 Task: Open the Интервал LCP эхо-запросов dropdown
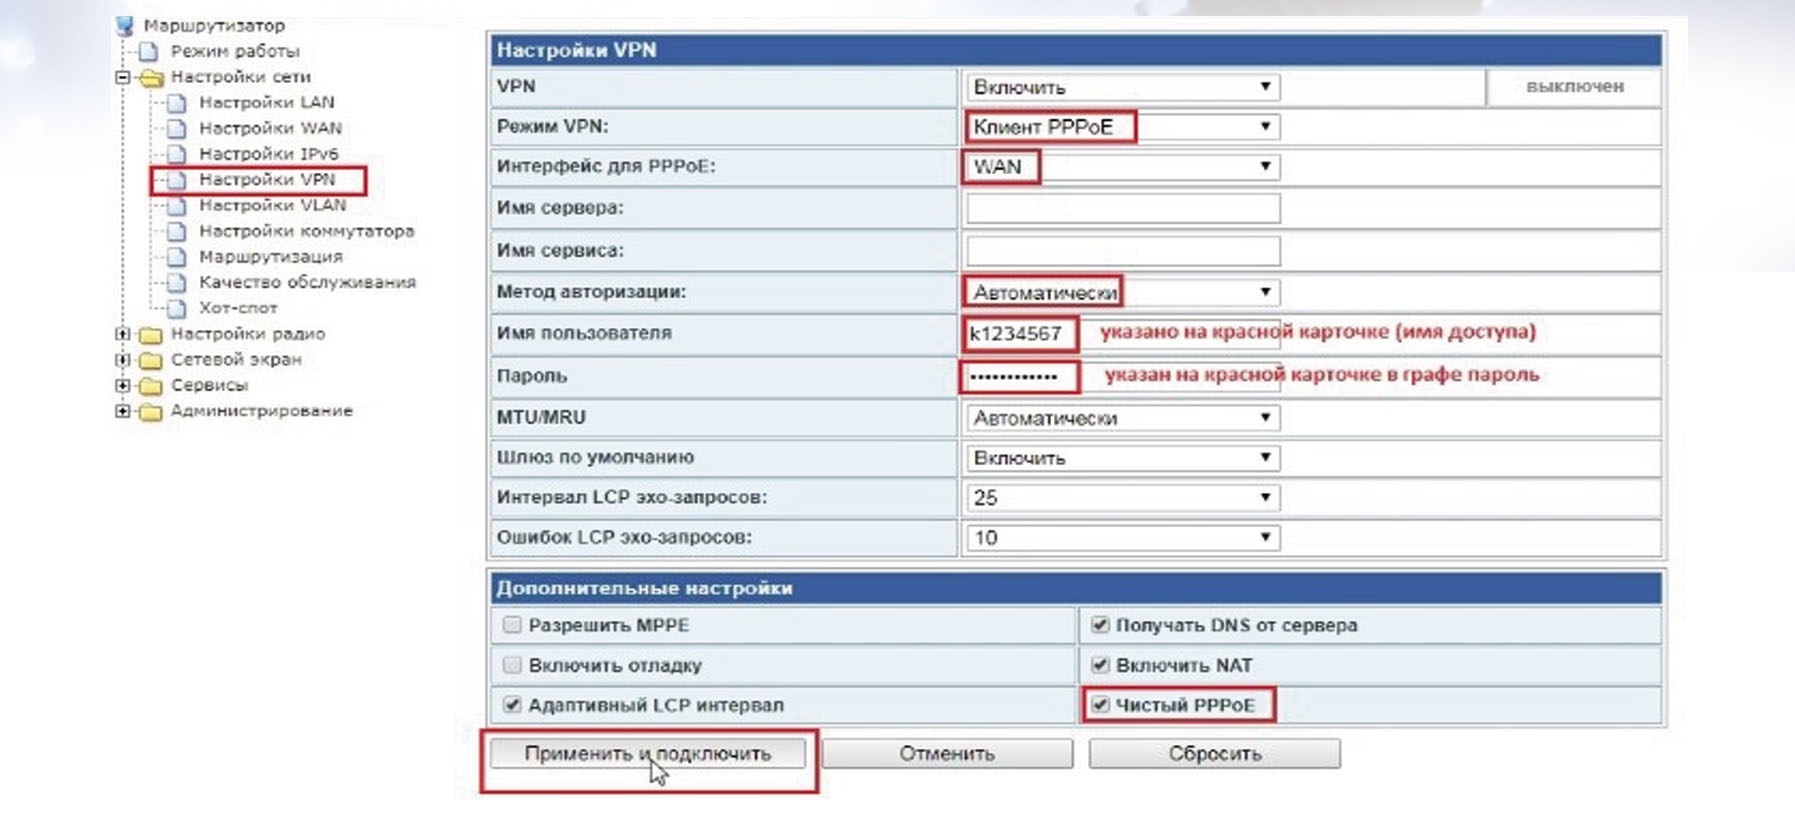[x=1123, y=498]
